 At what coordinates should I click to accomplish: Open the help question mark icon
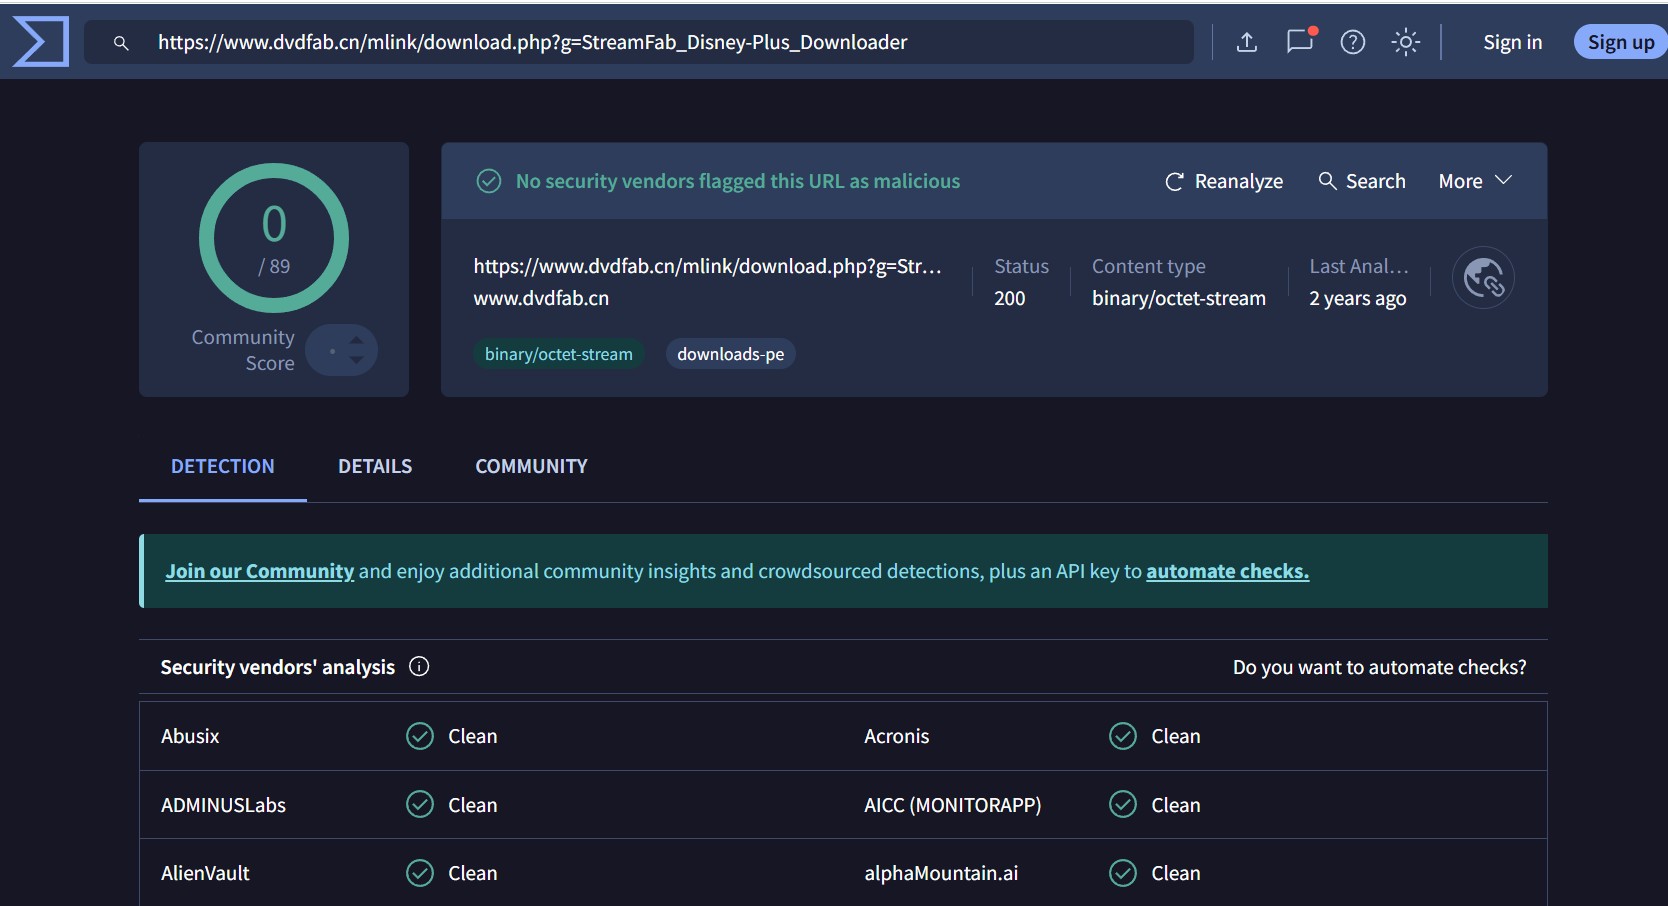(1353, 42)
